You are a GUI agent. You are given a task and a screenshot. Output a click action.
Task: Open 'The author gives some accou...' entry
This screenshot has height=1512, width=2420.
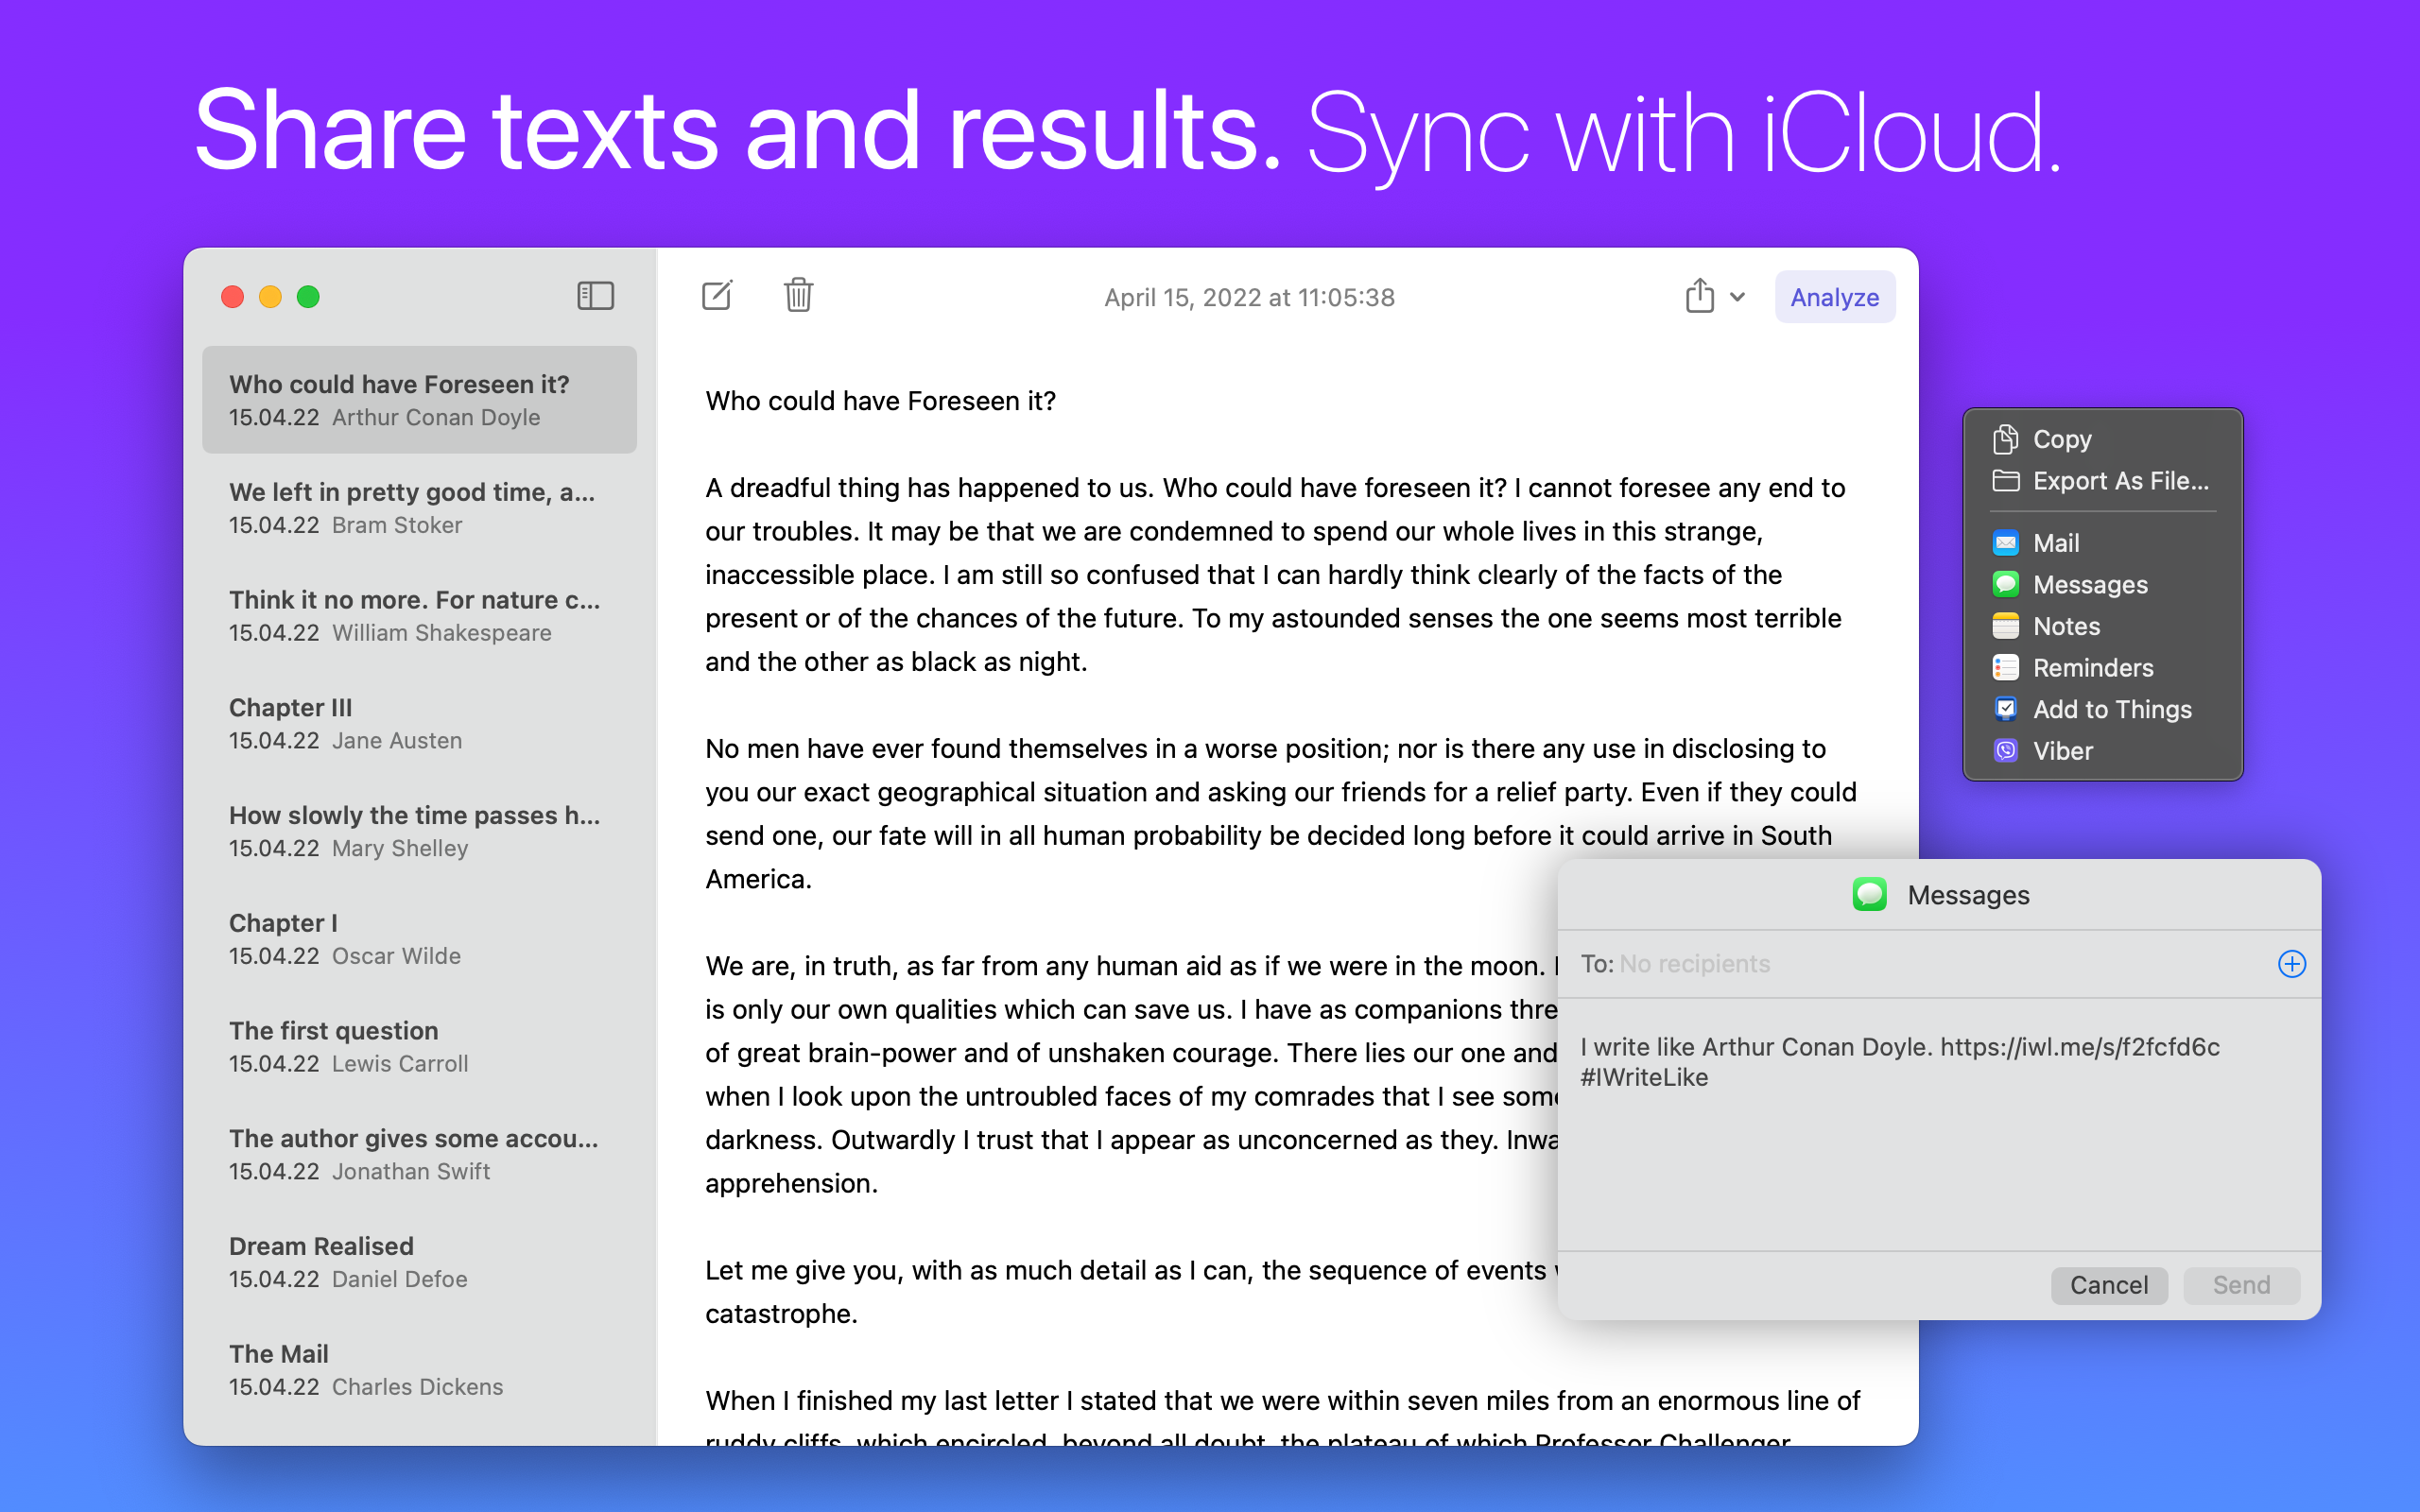(x=419, y=1155)
